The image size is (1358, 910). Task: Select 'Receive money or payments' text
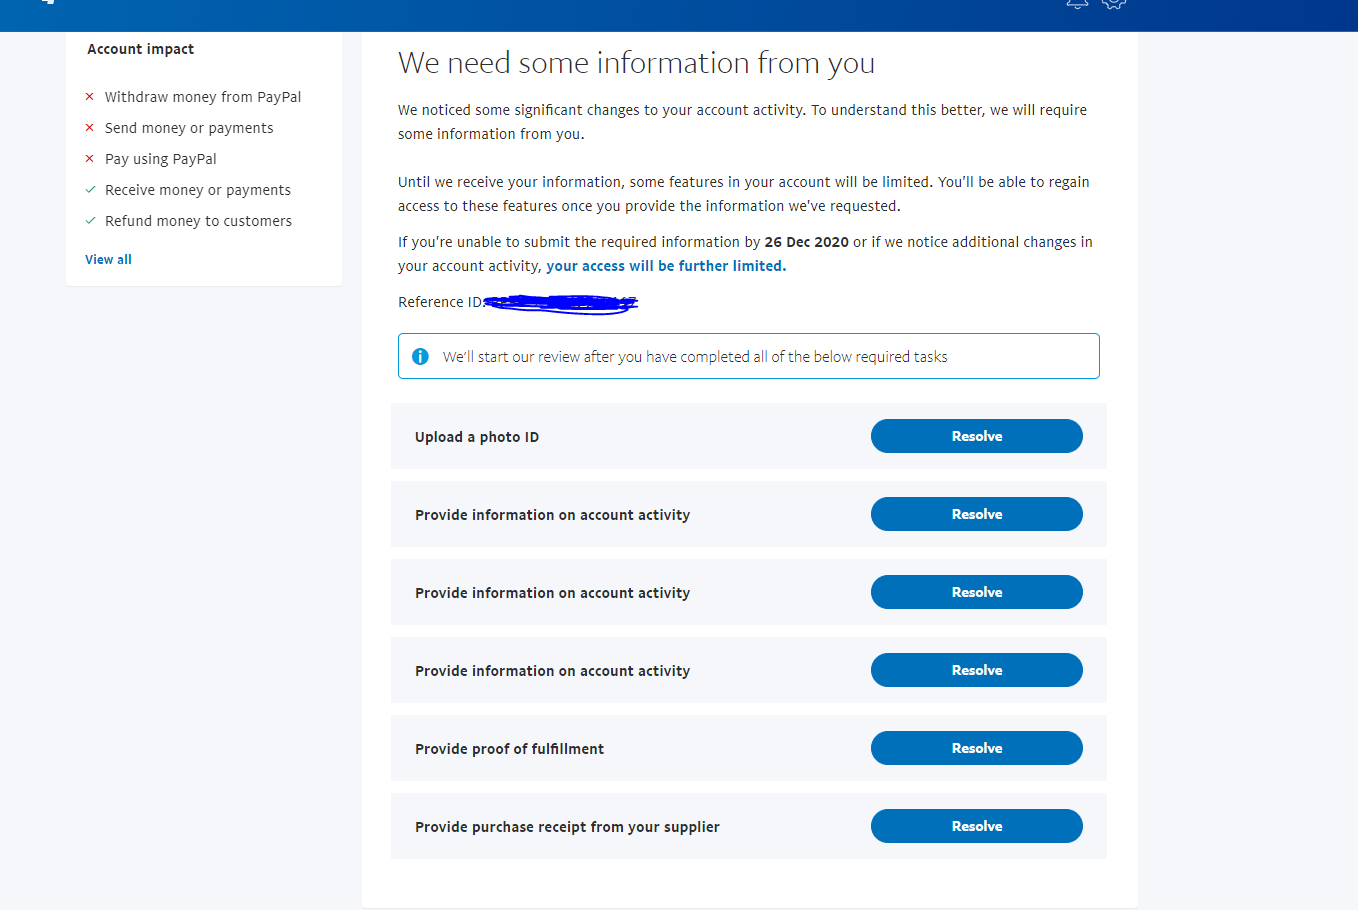click(198, 190)
